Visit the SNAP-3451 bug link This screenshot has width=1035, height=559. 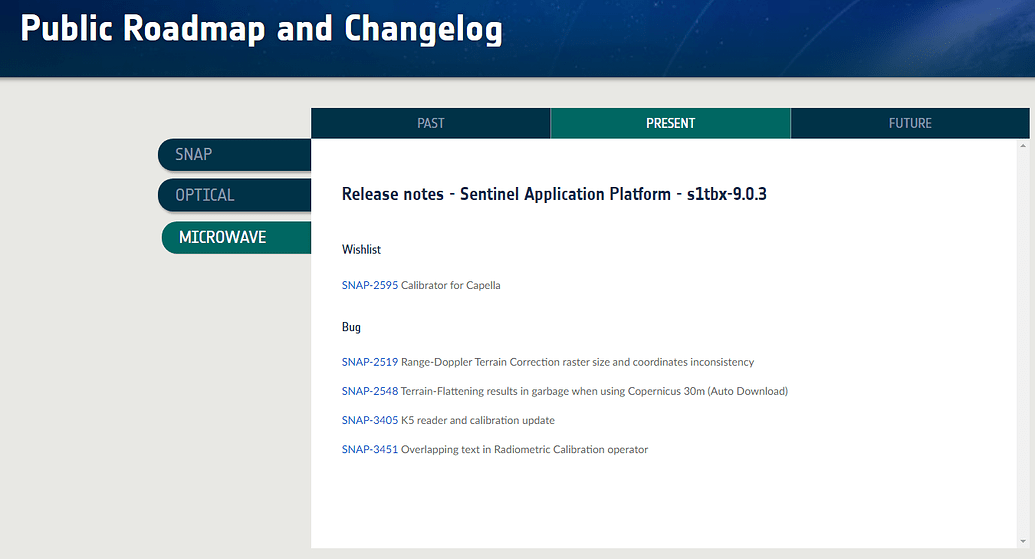(x=369, y=449)
